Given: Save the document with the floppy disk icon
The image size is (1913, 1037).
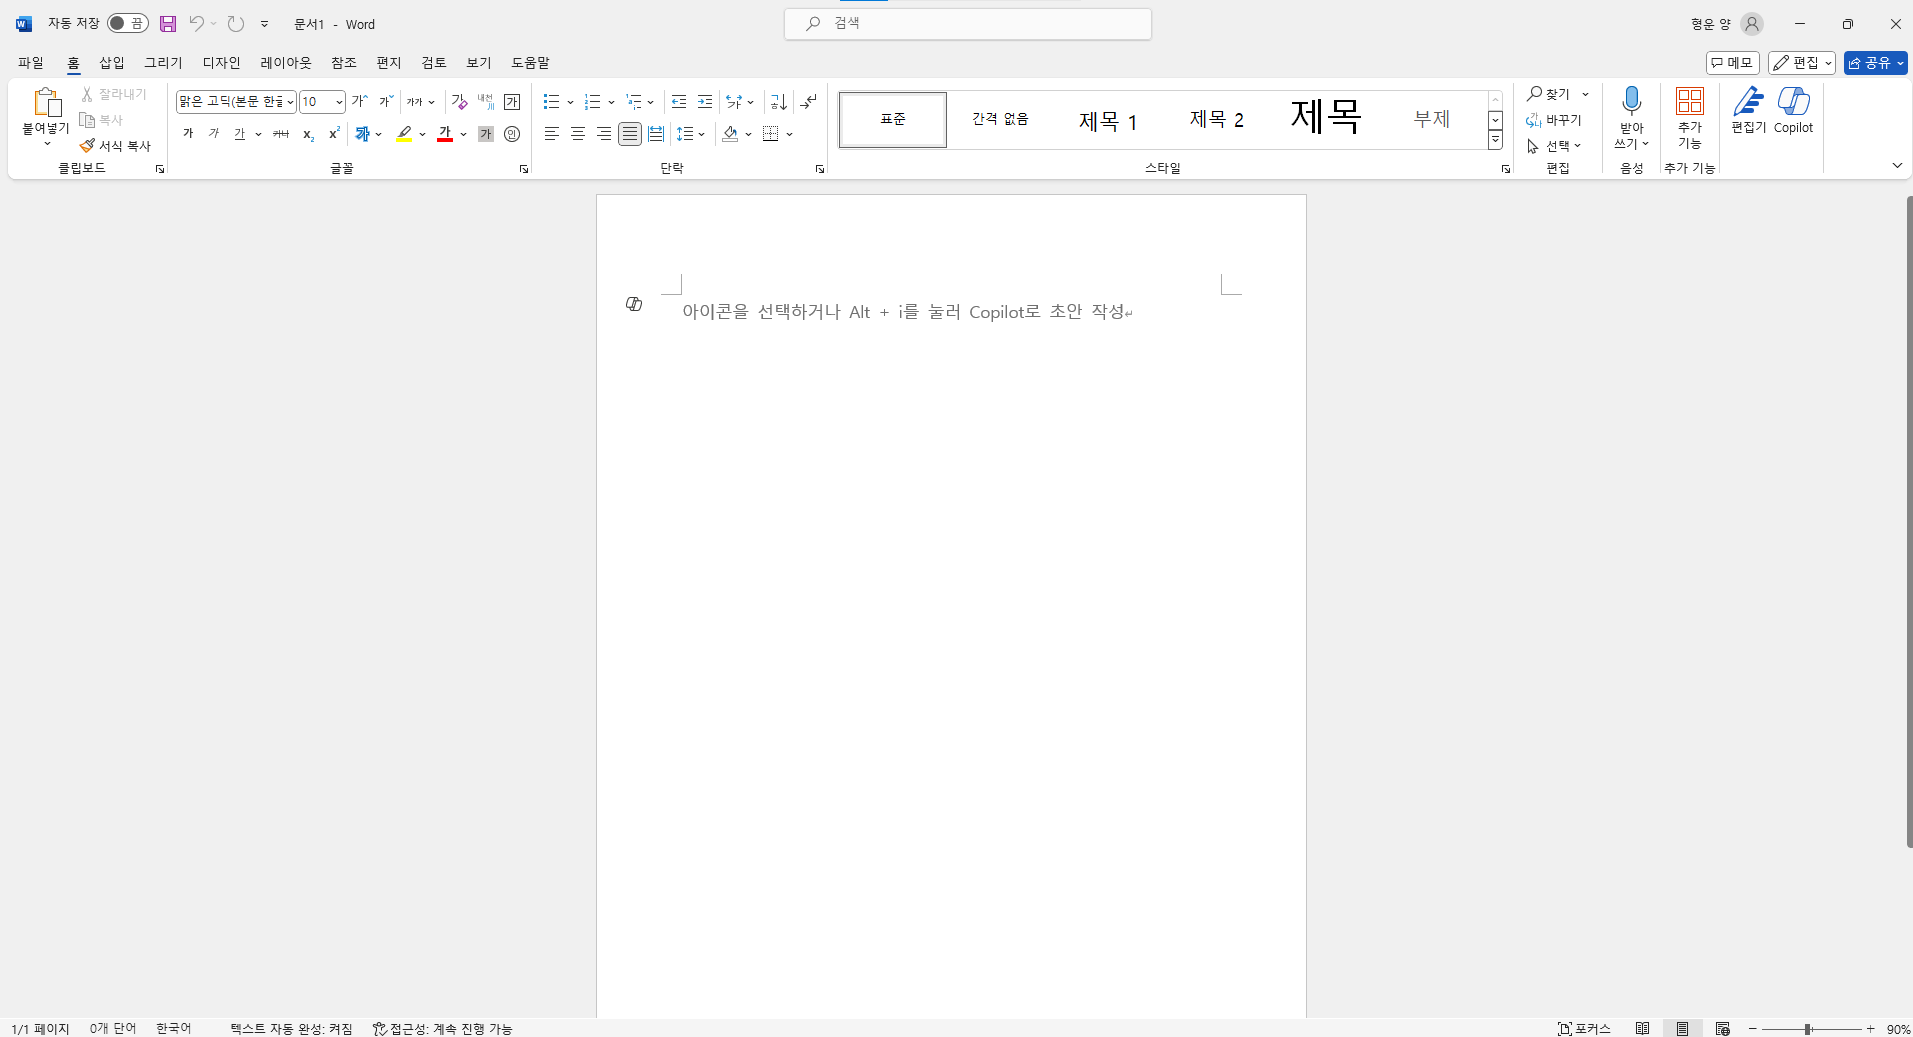Looking at the screenshot, I should (x=168, y=24).
